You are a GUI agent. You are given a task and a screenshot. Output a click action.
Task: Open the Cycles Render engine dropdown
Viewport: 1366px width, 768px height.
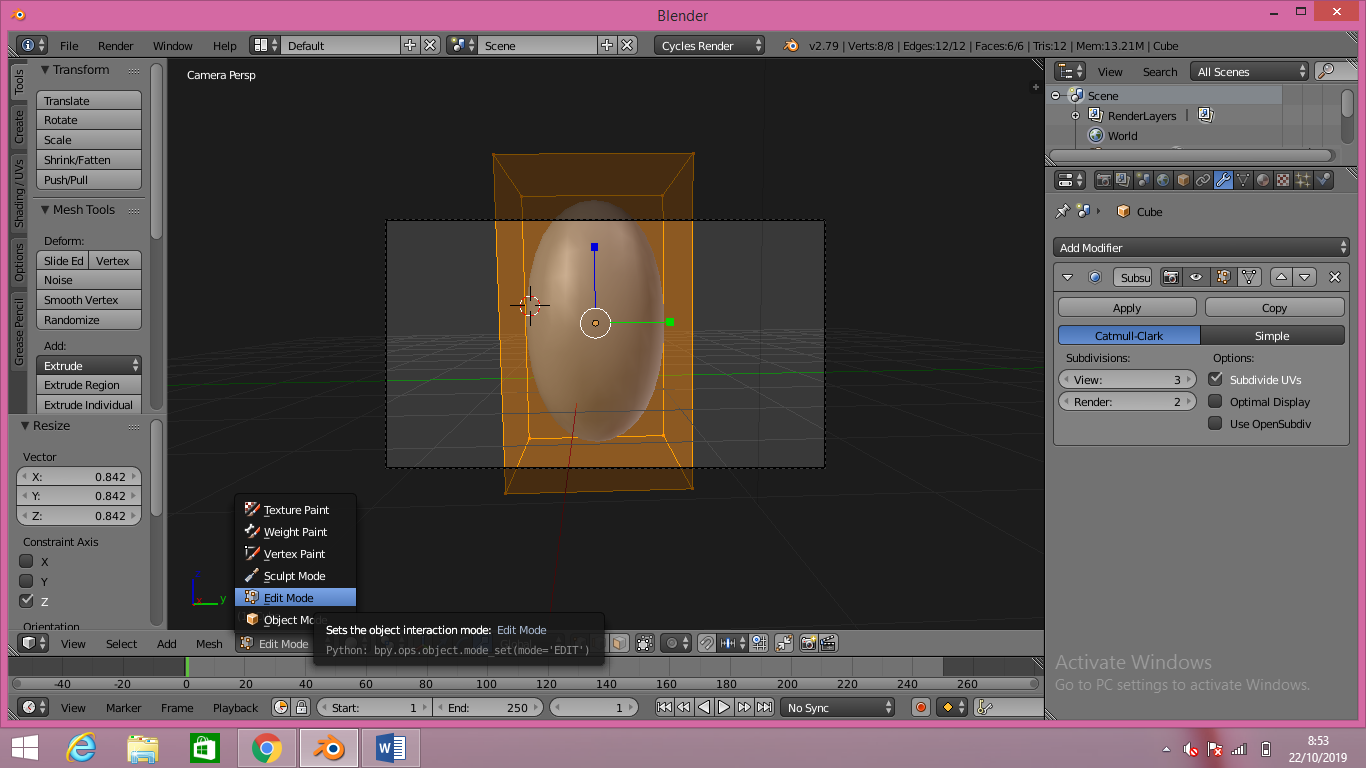[710, 45]
